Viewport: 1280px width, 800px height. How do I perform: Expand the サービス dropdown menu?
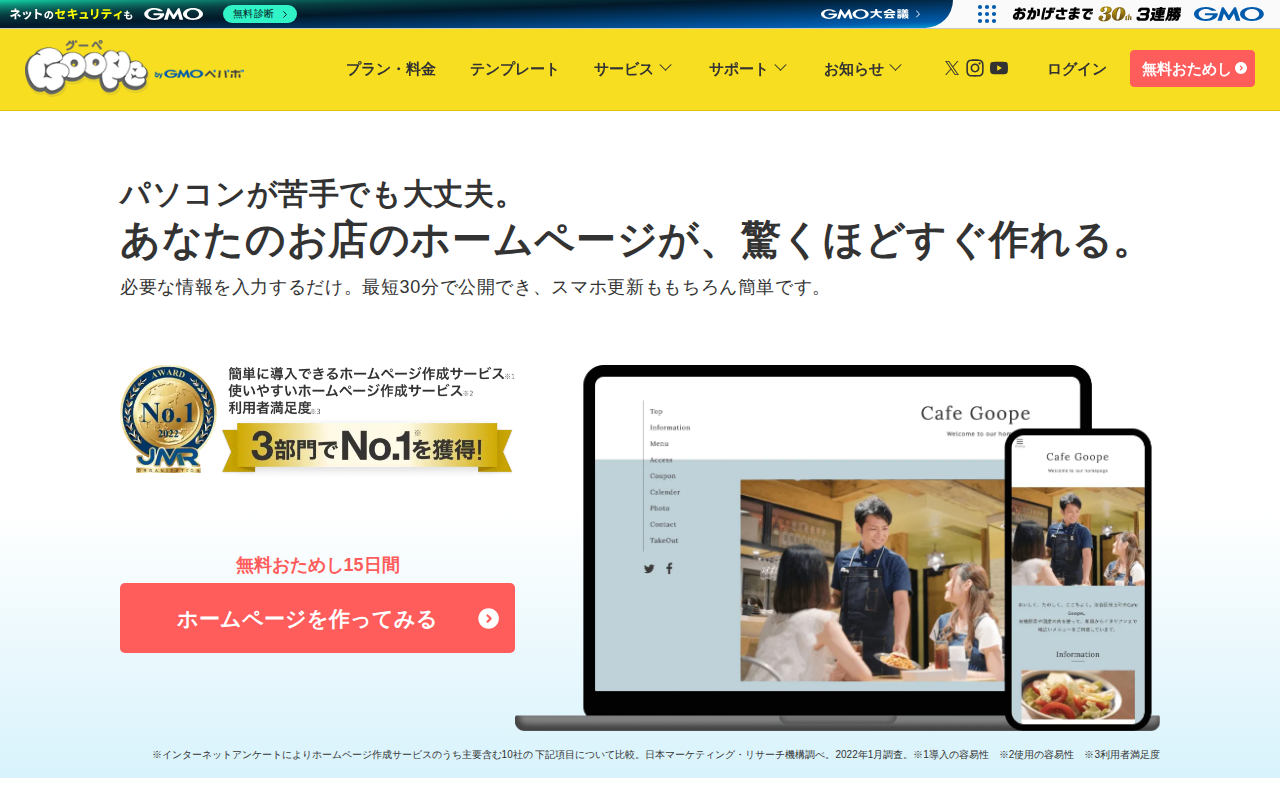click(x=633, y=68)
